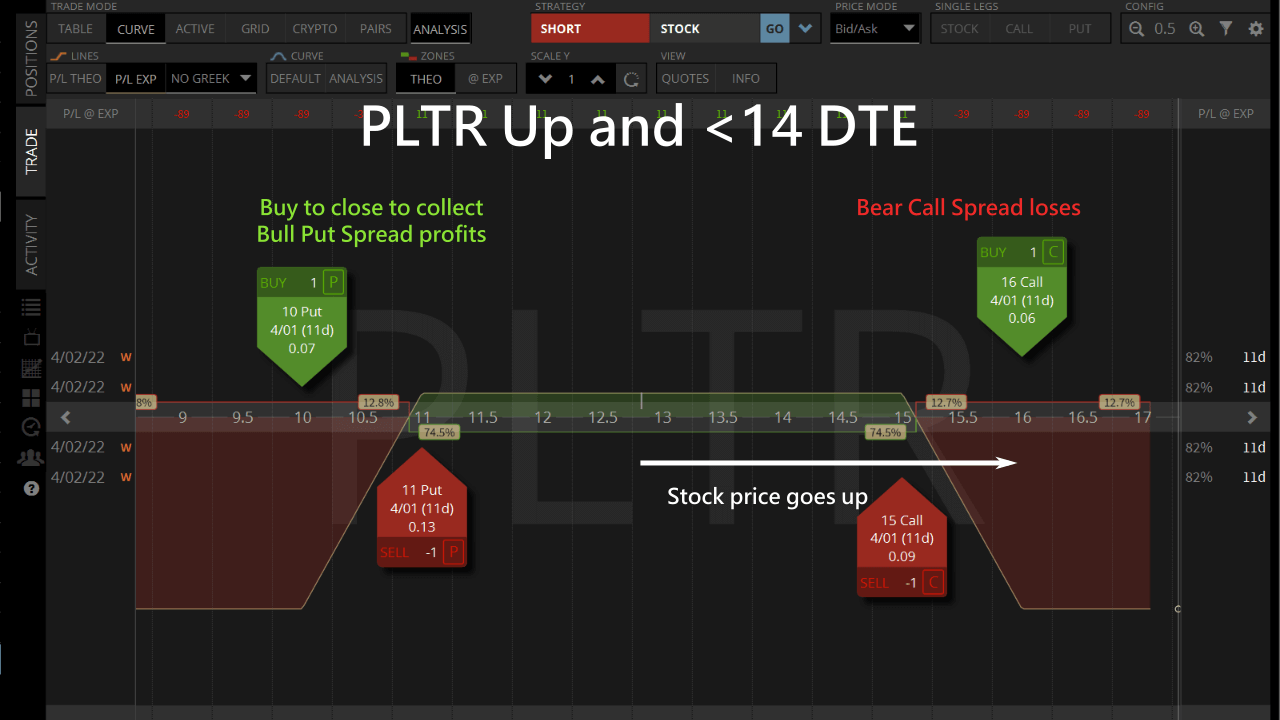Open the TRADE side tab
The width and height of the screenshot is (1280, 720).
click(x=31, y=151)
